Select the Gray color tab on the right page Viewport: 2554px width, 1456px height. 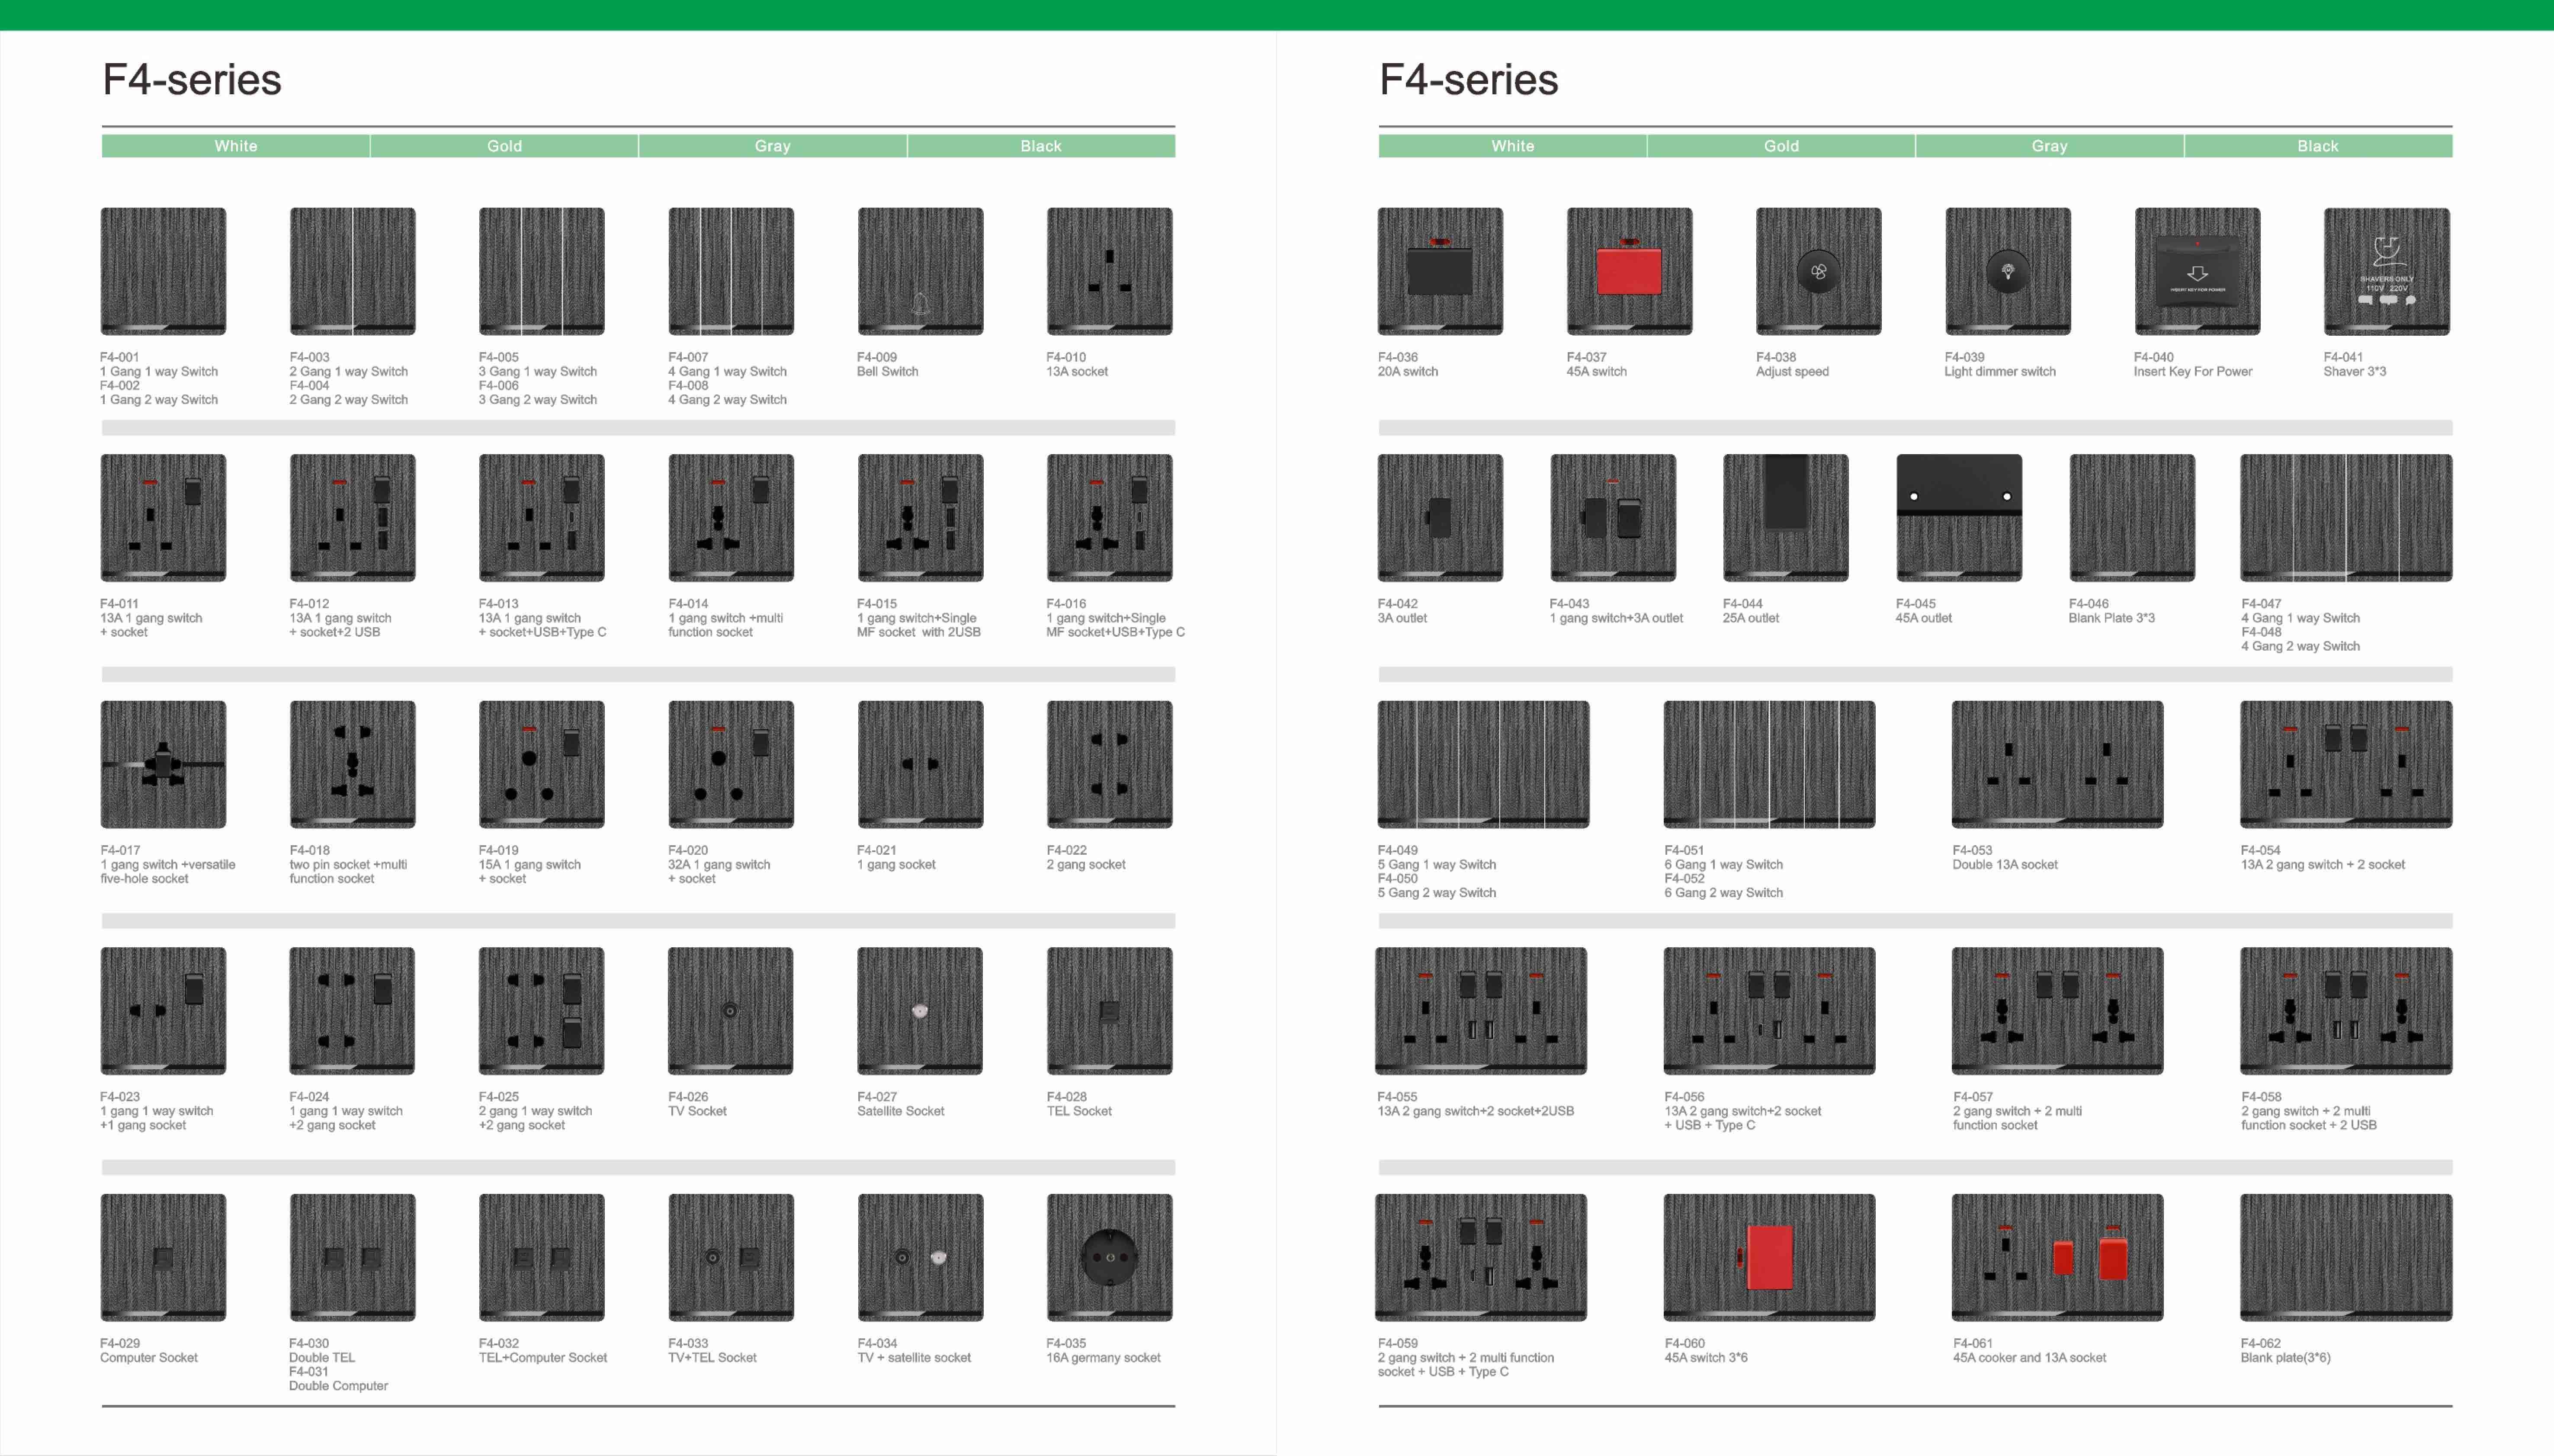click(2049, 146)
